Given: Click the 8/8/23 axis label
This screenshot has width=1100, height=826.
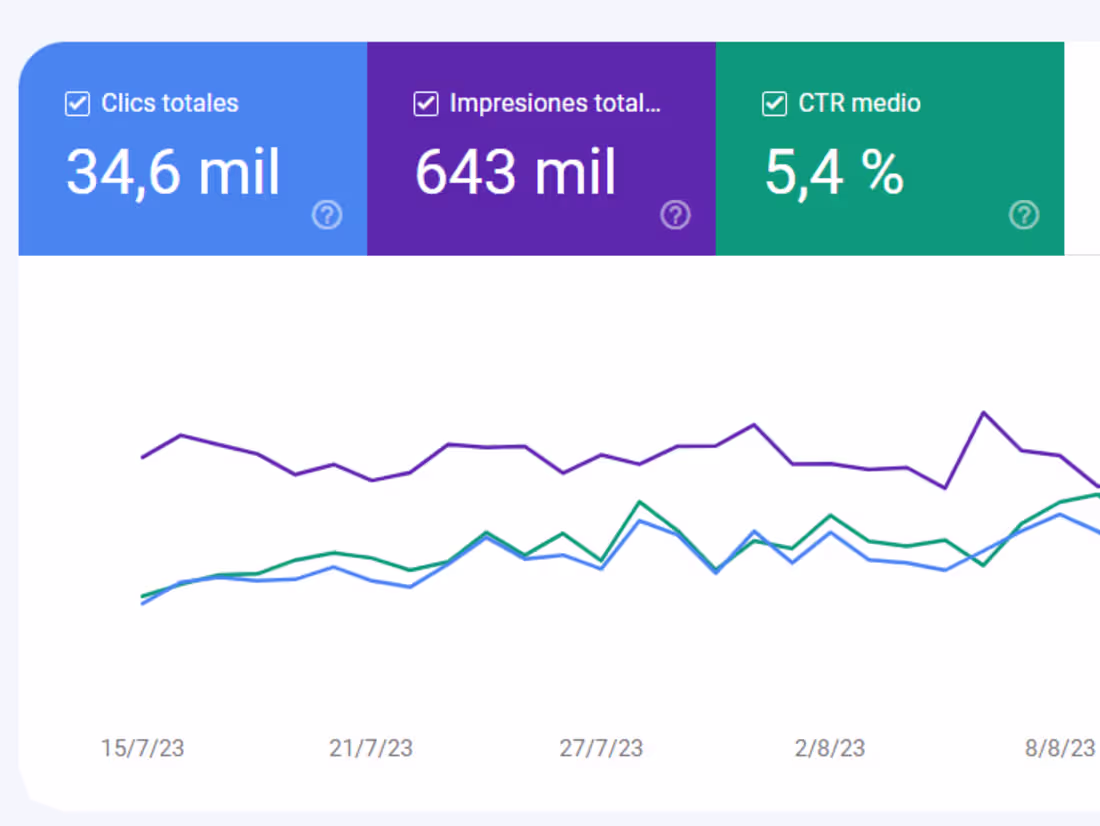Looking at the screenshot, I should point(1059,748).
